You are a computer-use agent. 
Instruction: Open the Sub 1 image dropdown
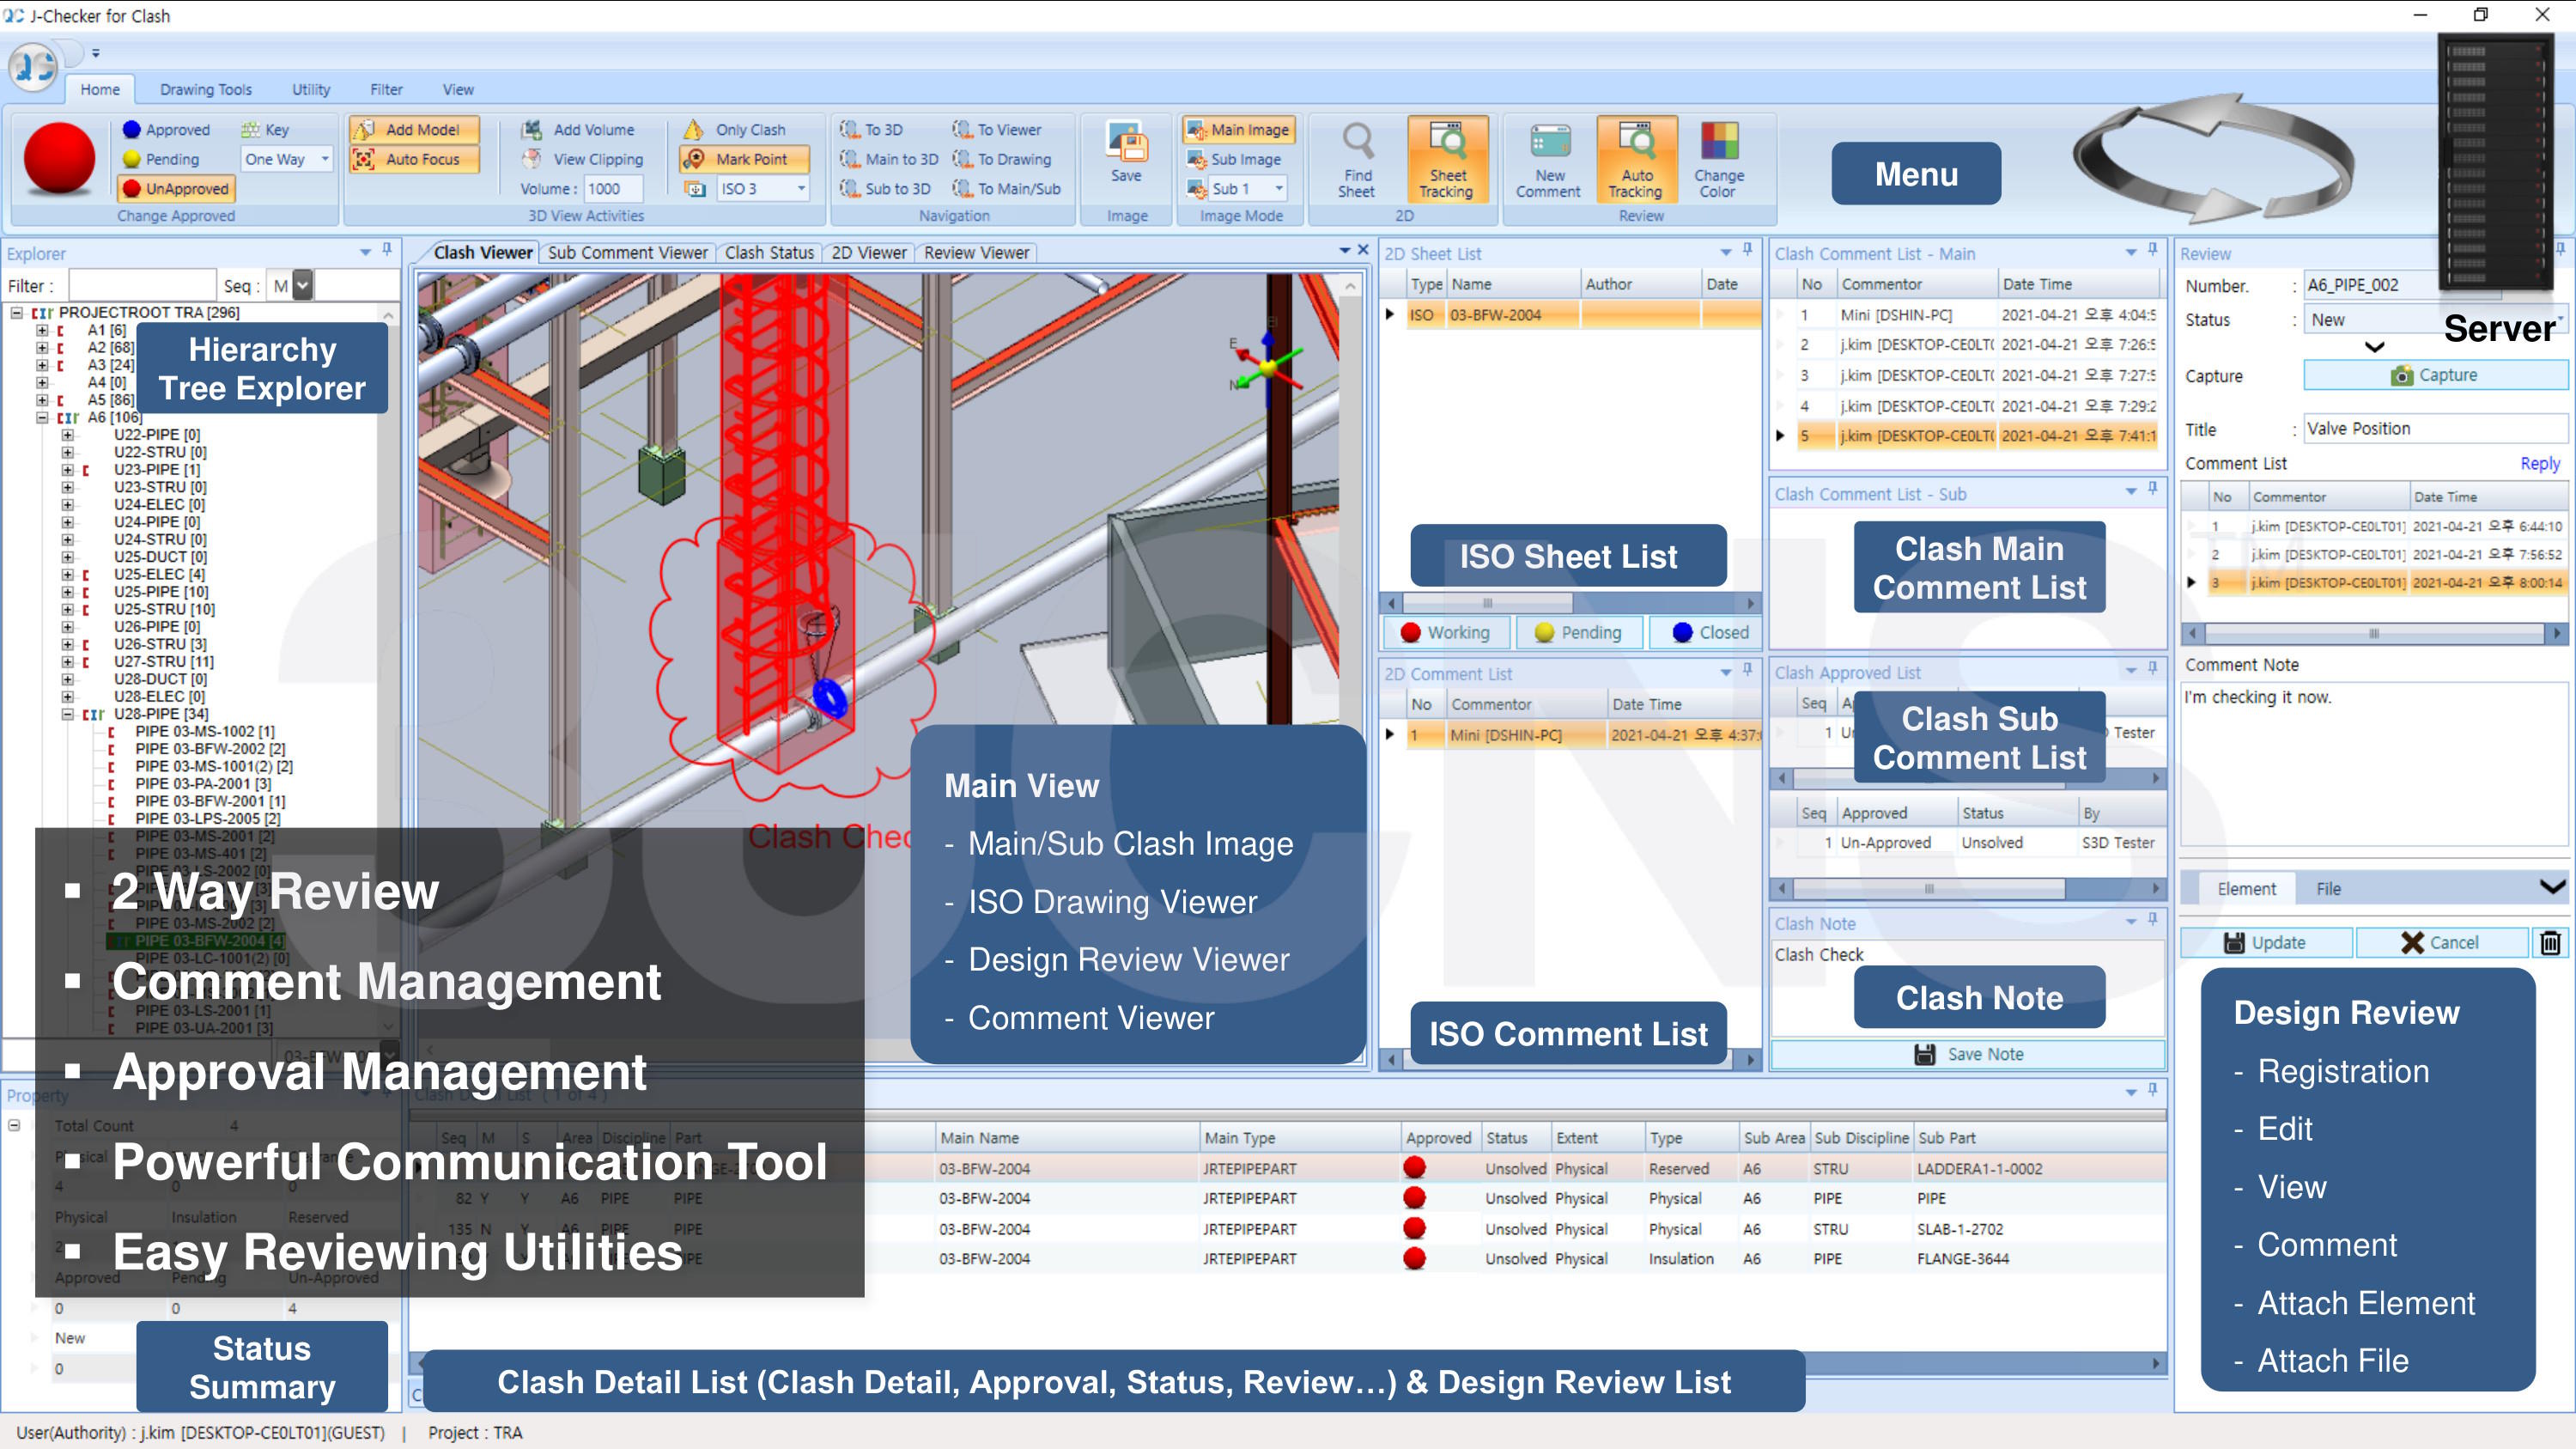[1247, 188]
